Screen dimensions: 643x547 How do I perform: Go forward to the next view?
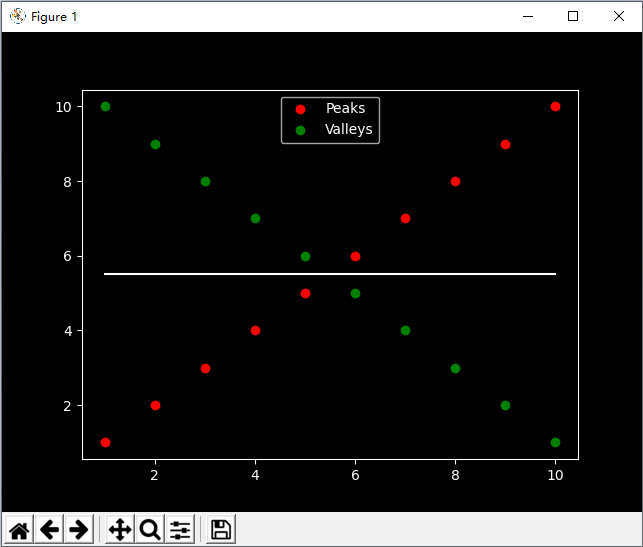coord(79,529)
